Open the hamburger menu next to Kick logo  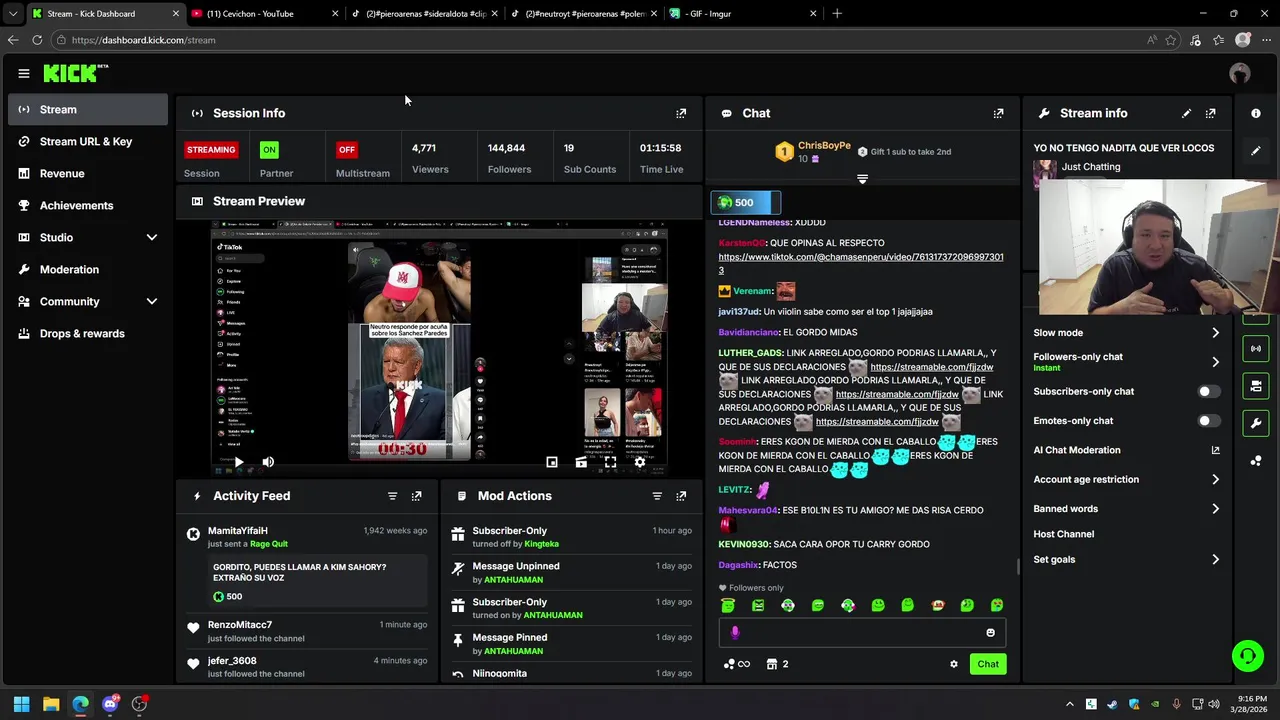pyautogui.click(x=24, y=73)
